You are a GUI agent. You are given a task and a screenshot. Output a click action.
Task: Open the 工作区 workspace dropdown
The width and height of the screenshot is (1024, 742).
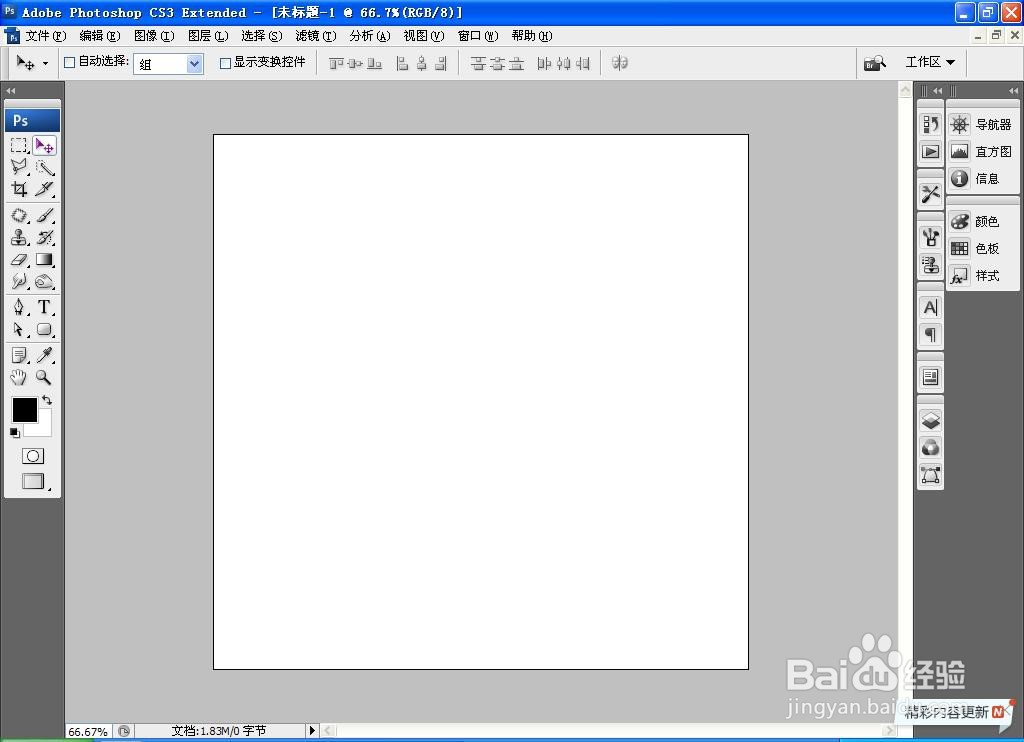click(930, 62)
